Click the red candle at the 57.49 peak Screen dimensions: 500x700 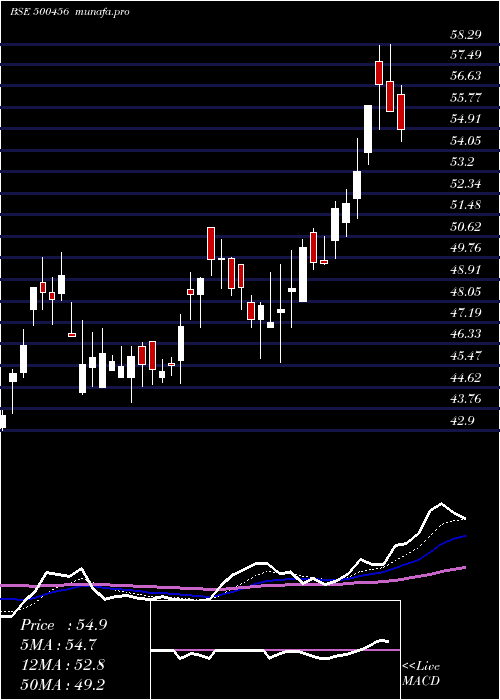379,73
